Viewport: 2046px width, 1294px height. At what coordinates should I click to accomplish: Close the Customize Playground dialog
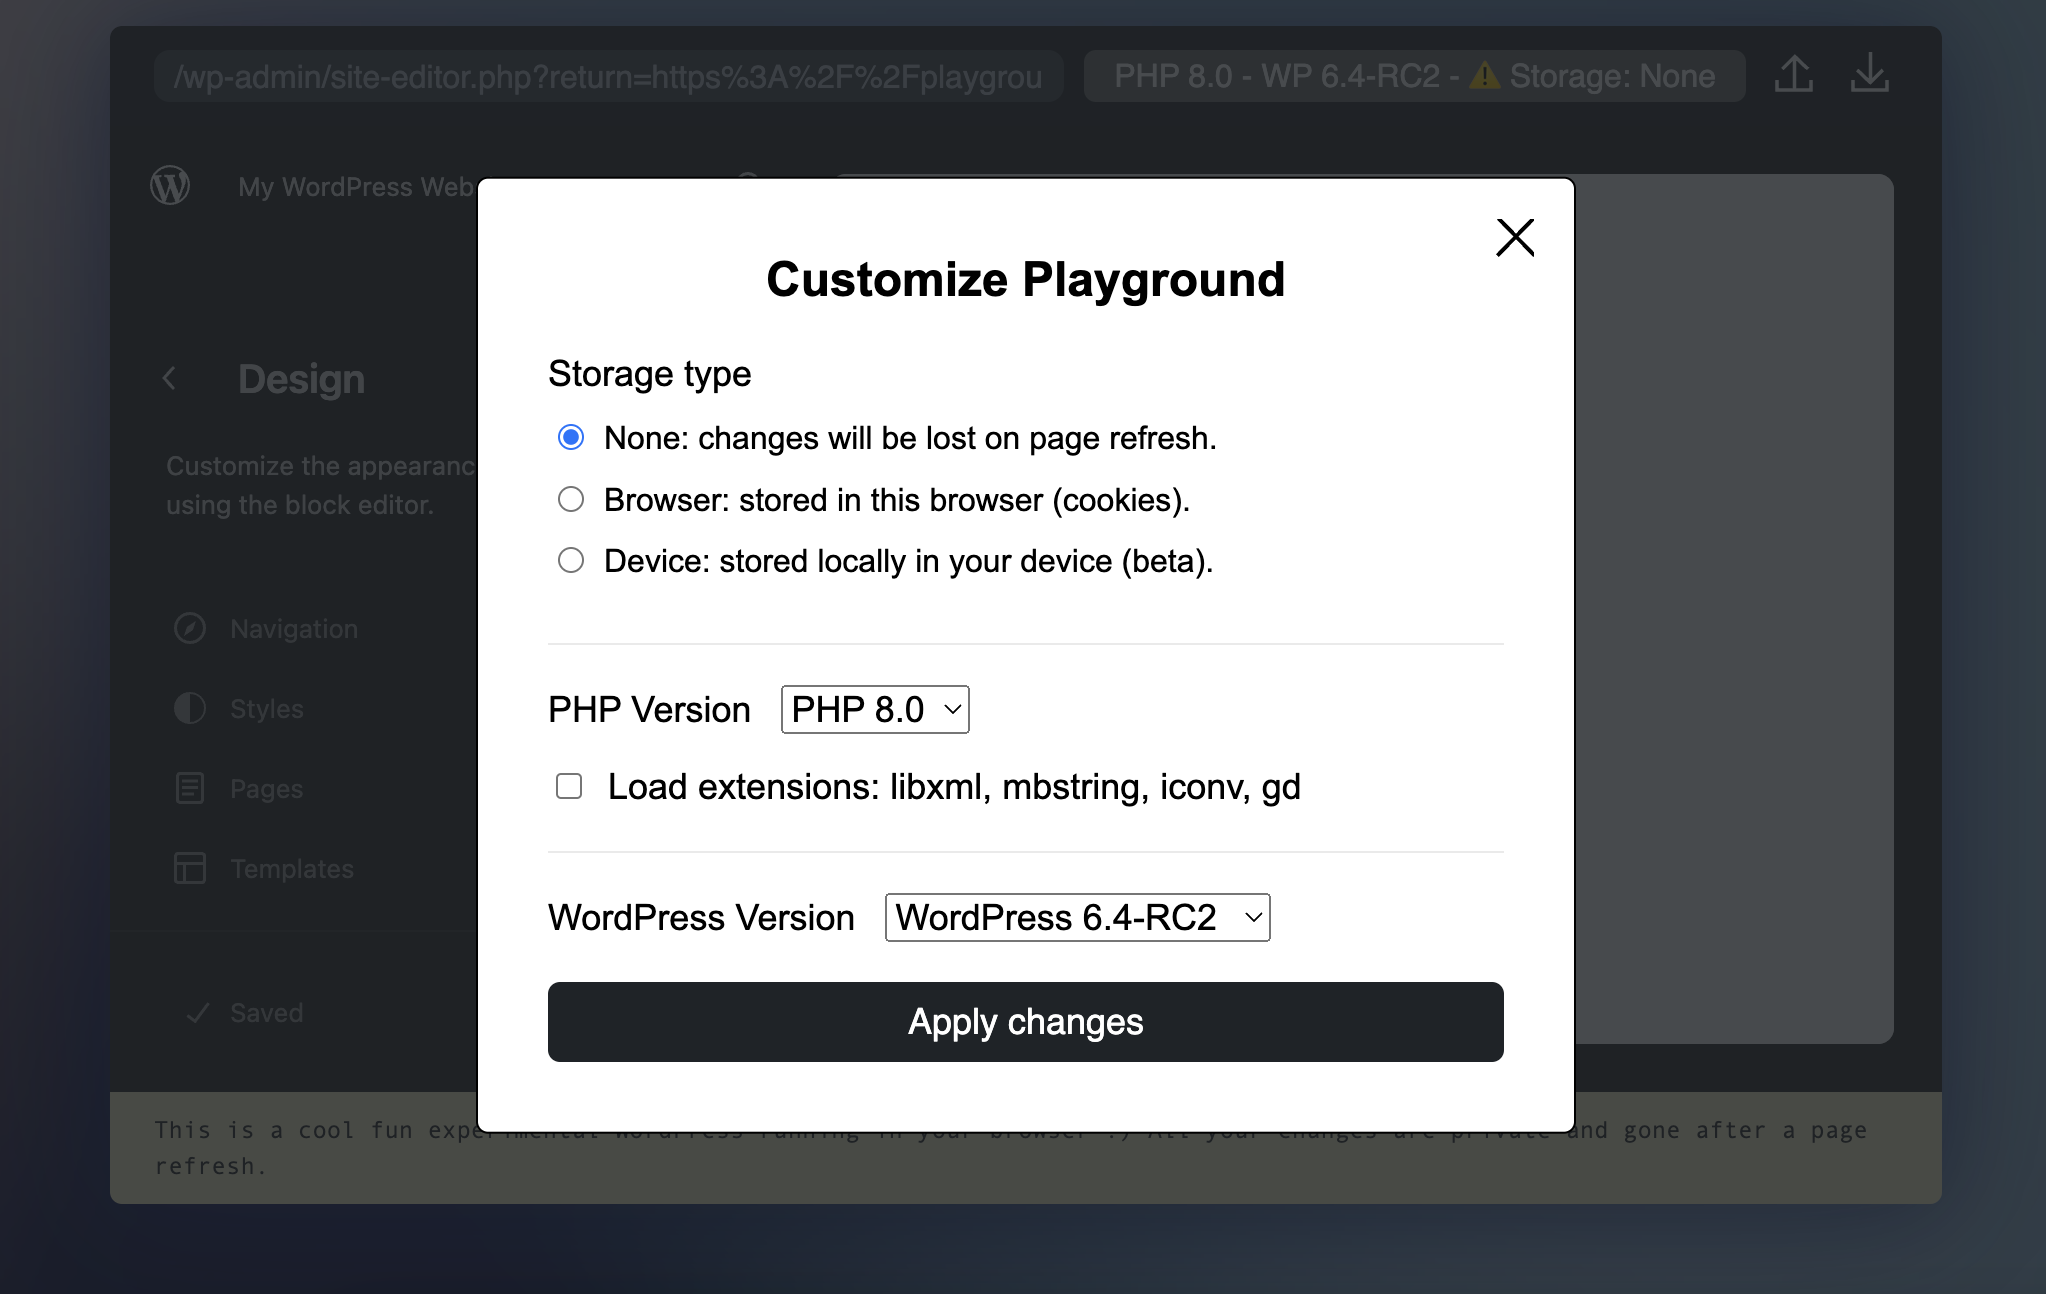point(1515,238)
